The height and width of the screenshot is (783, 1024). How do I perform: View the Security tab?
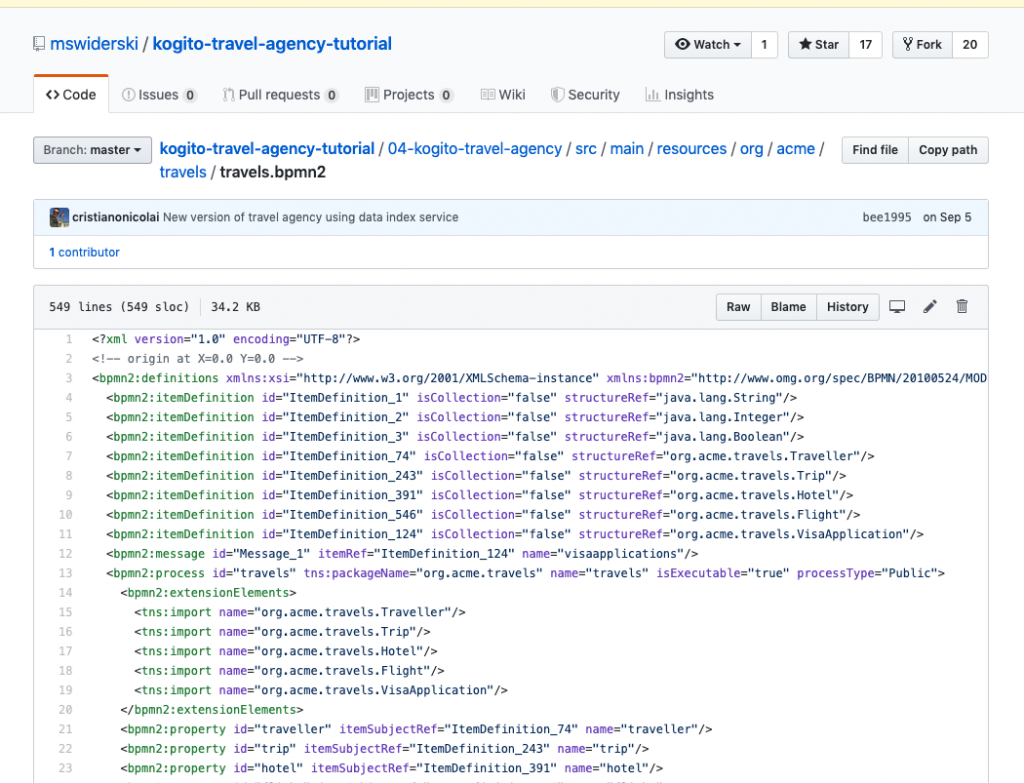(585, 95)
